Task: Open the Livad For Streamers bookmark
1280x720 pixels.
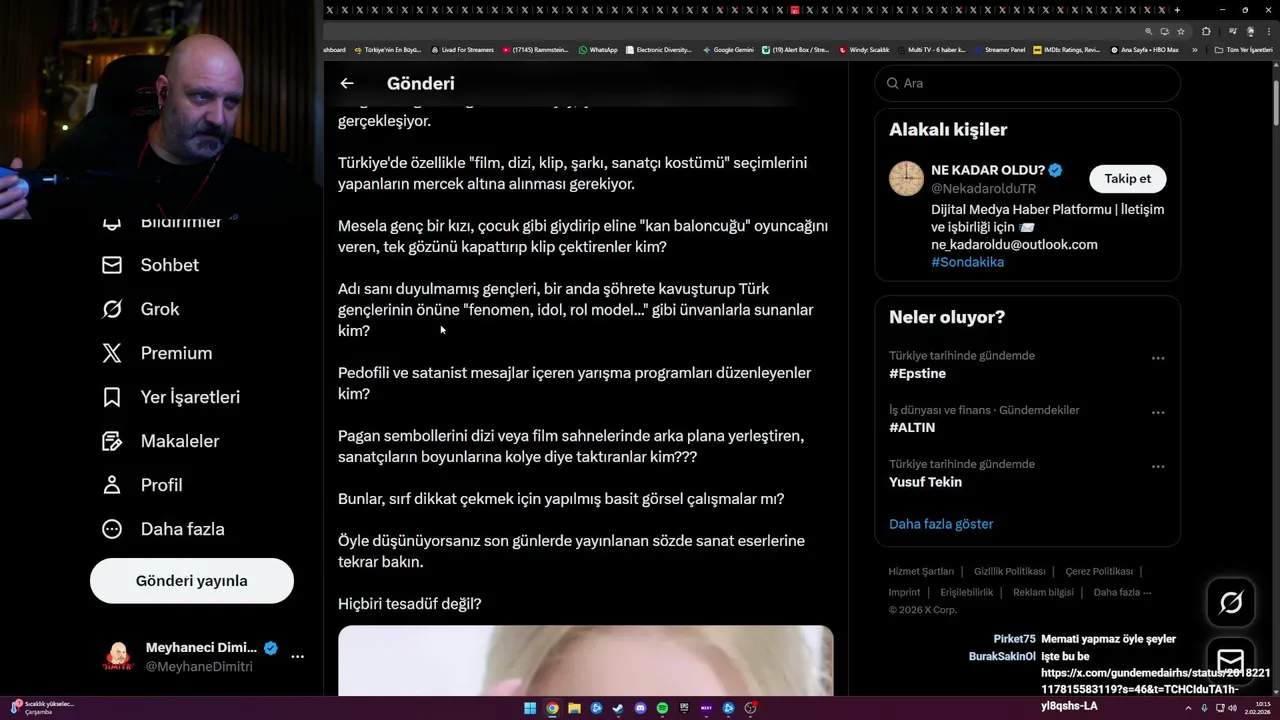Action: [x=462, y=49]
